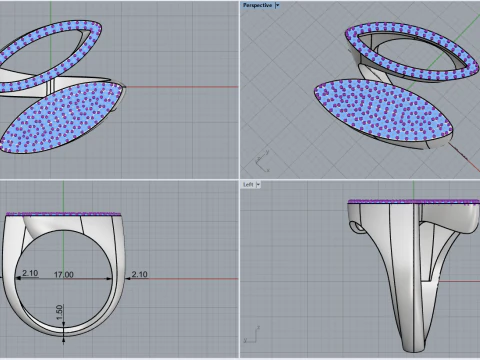
Task: Open the Left viewport dropdown arrow
Action: pos(258,185)
